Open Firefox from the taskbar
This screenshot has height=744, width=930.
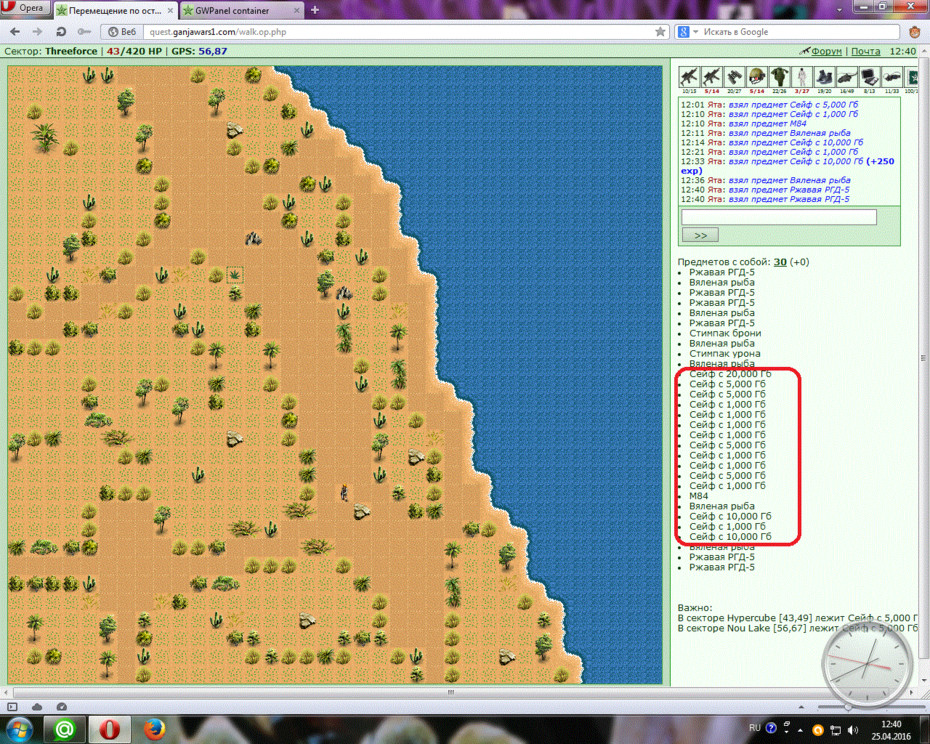[154, 729]
